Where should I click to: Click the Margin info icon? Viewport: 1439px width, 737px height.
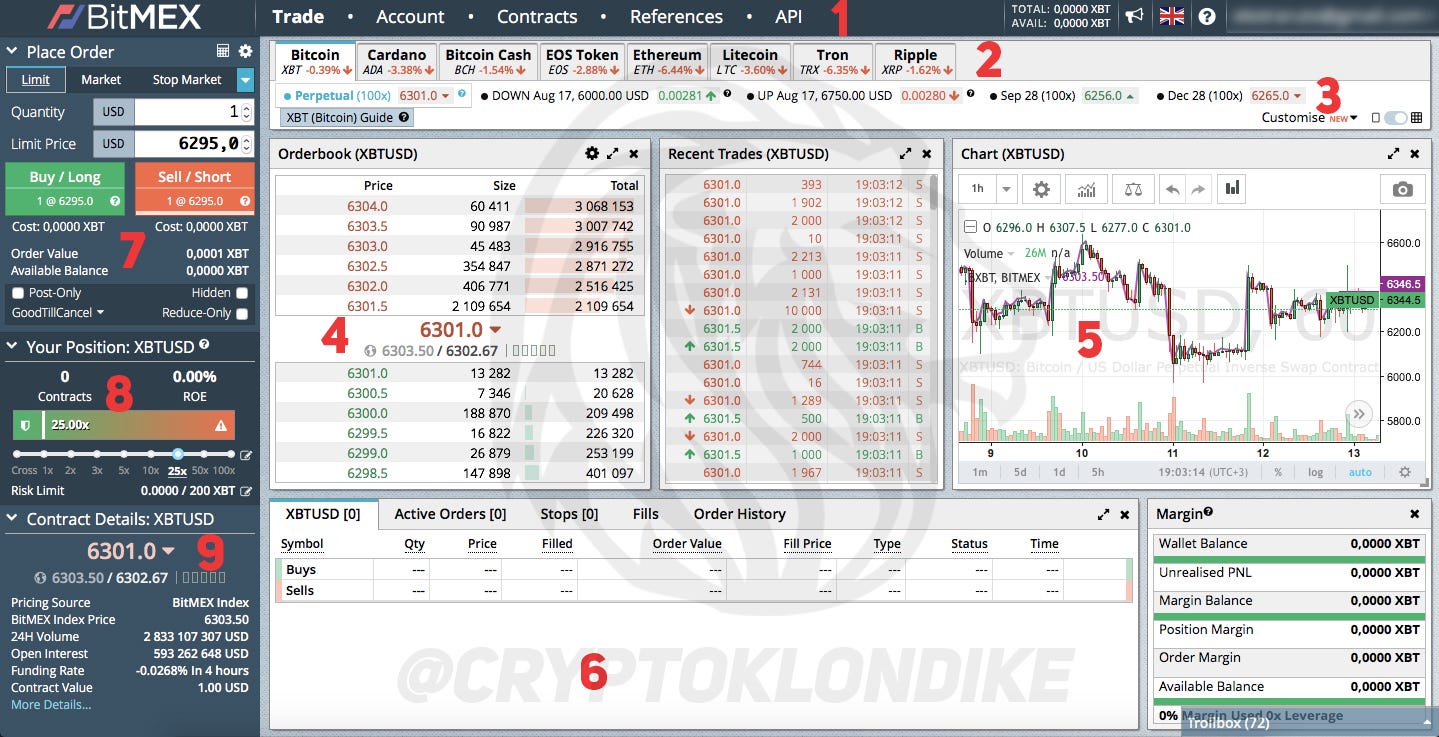pos(1208,512)
